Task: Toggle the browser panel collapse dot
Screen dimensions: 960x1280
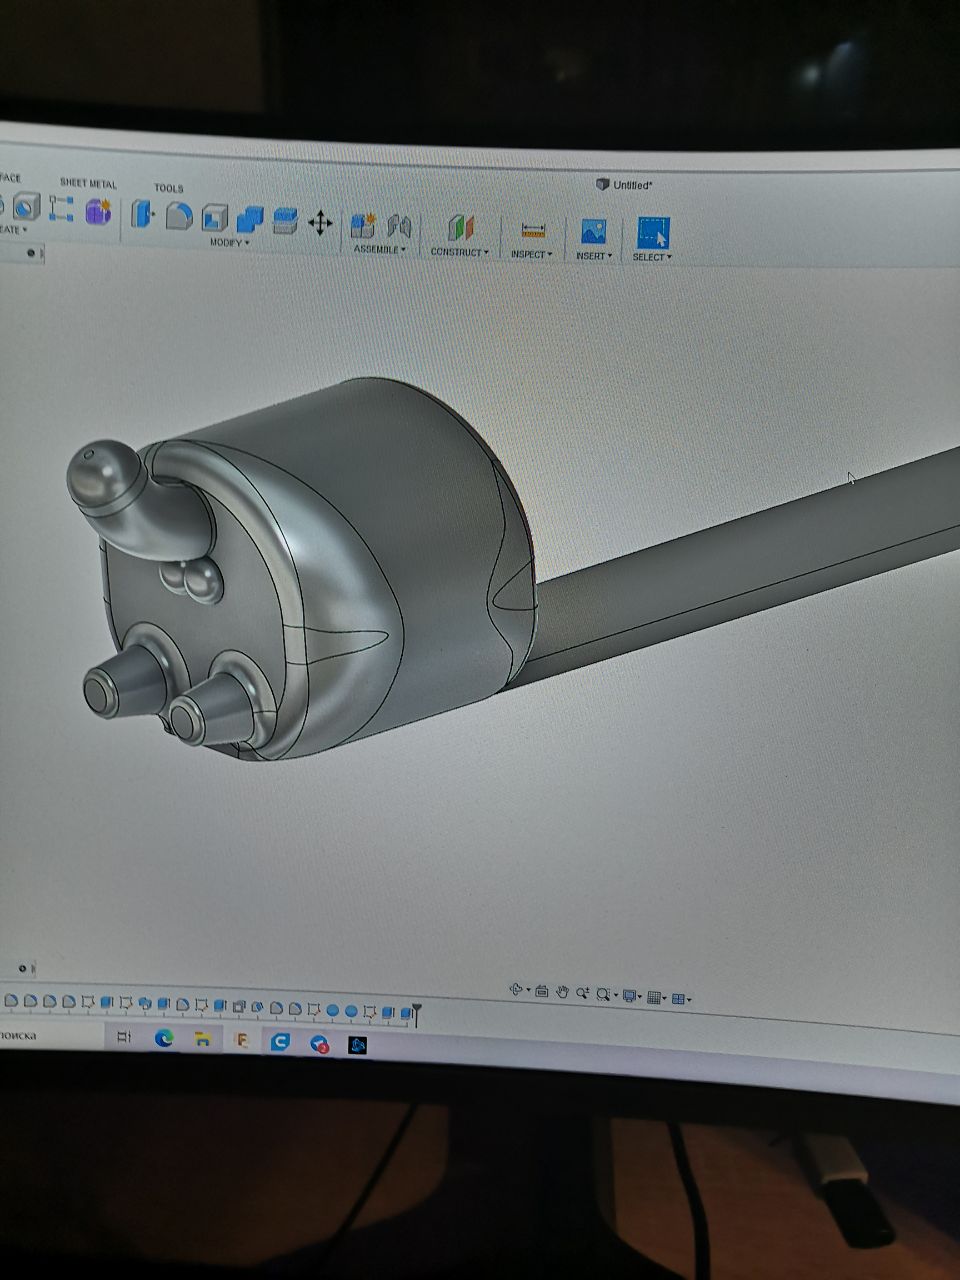Action: [x=31, y=253]
